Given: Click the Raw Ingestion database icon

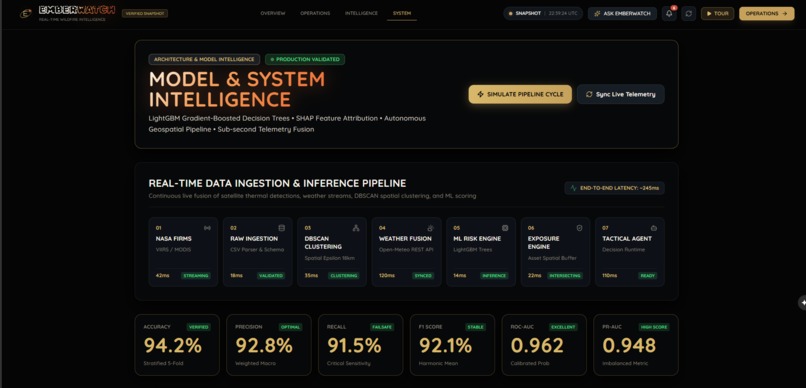Looking at the screenshot, I should pyautogui.click(x=281, y=228).
